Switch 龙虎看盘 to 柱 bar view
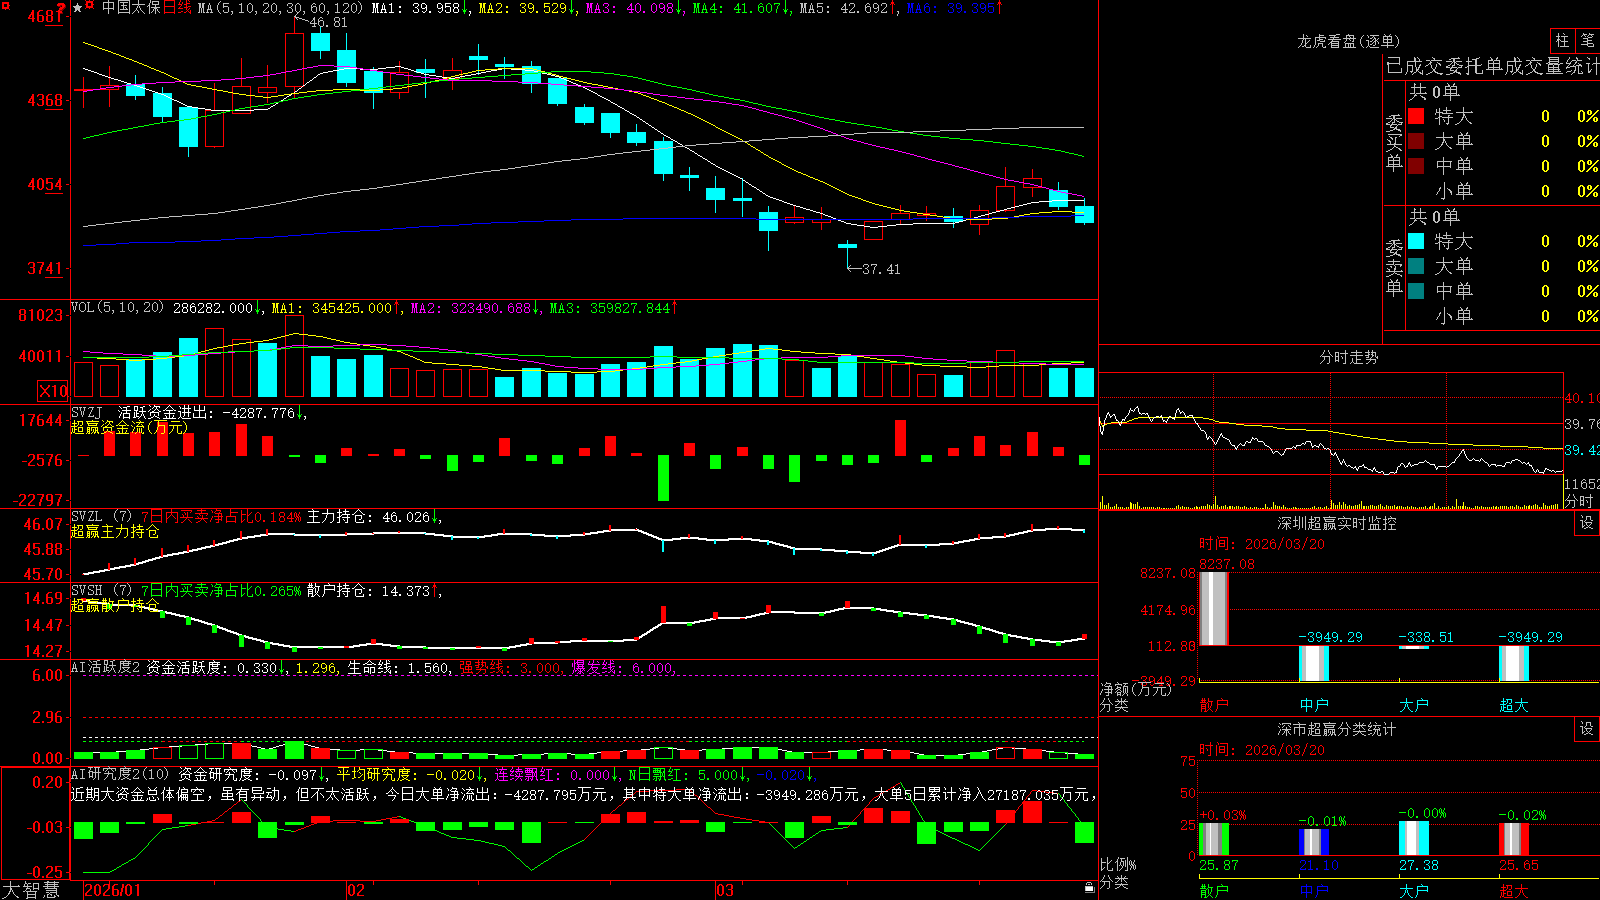The image size is (1600, 900). [1562, 40]
